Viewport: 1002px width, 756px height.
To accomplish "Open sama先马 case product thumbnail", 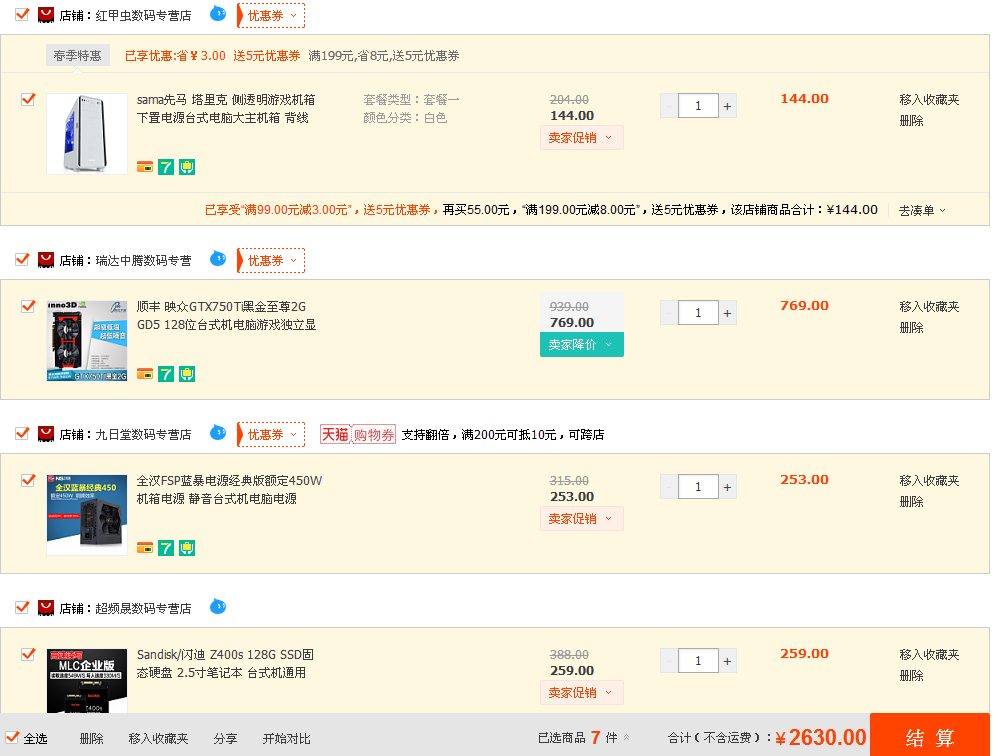I will pyautogui.click(x=87, y=134).
